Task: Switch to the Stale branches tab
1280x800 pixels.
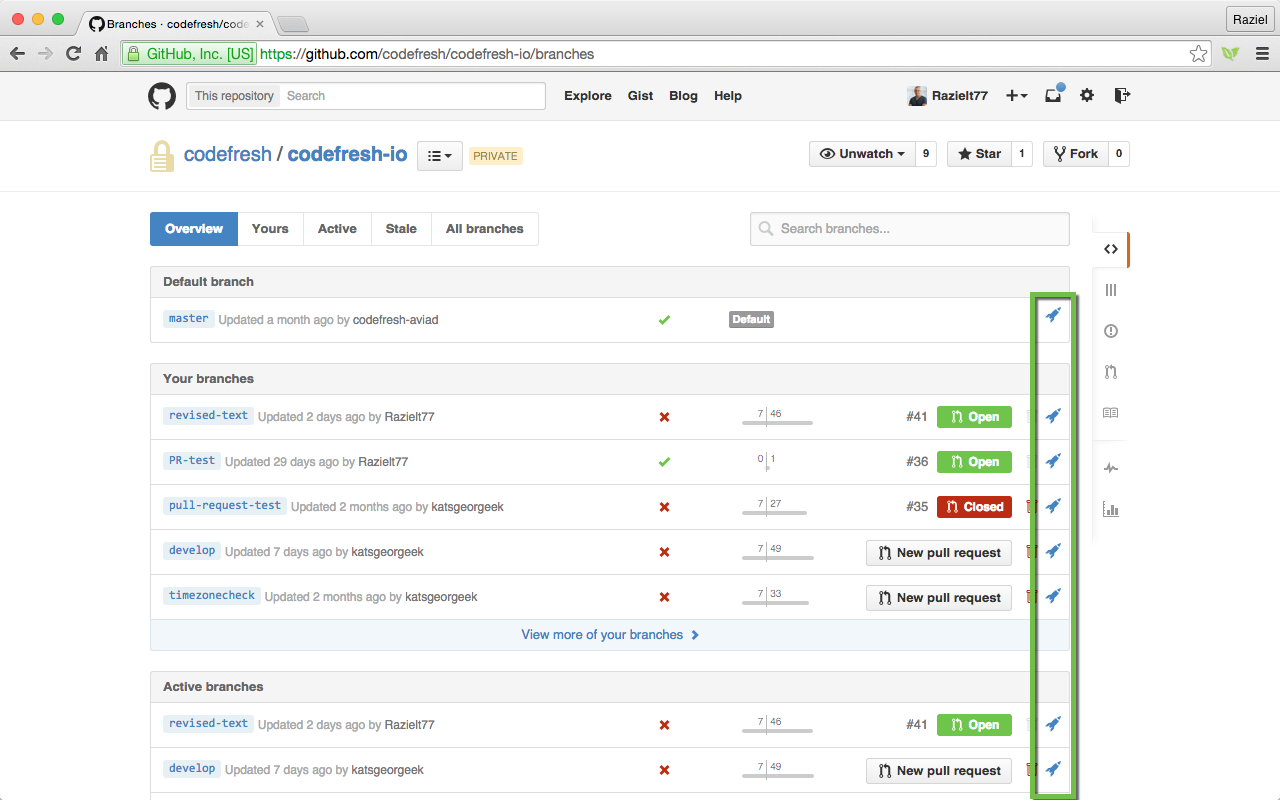Action: (x=401, y=229)
